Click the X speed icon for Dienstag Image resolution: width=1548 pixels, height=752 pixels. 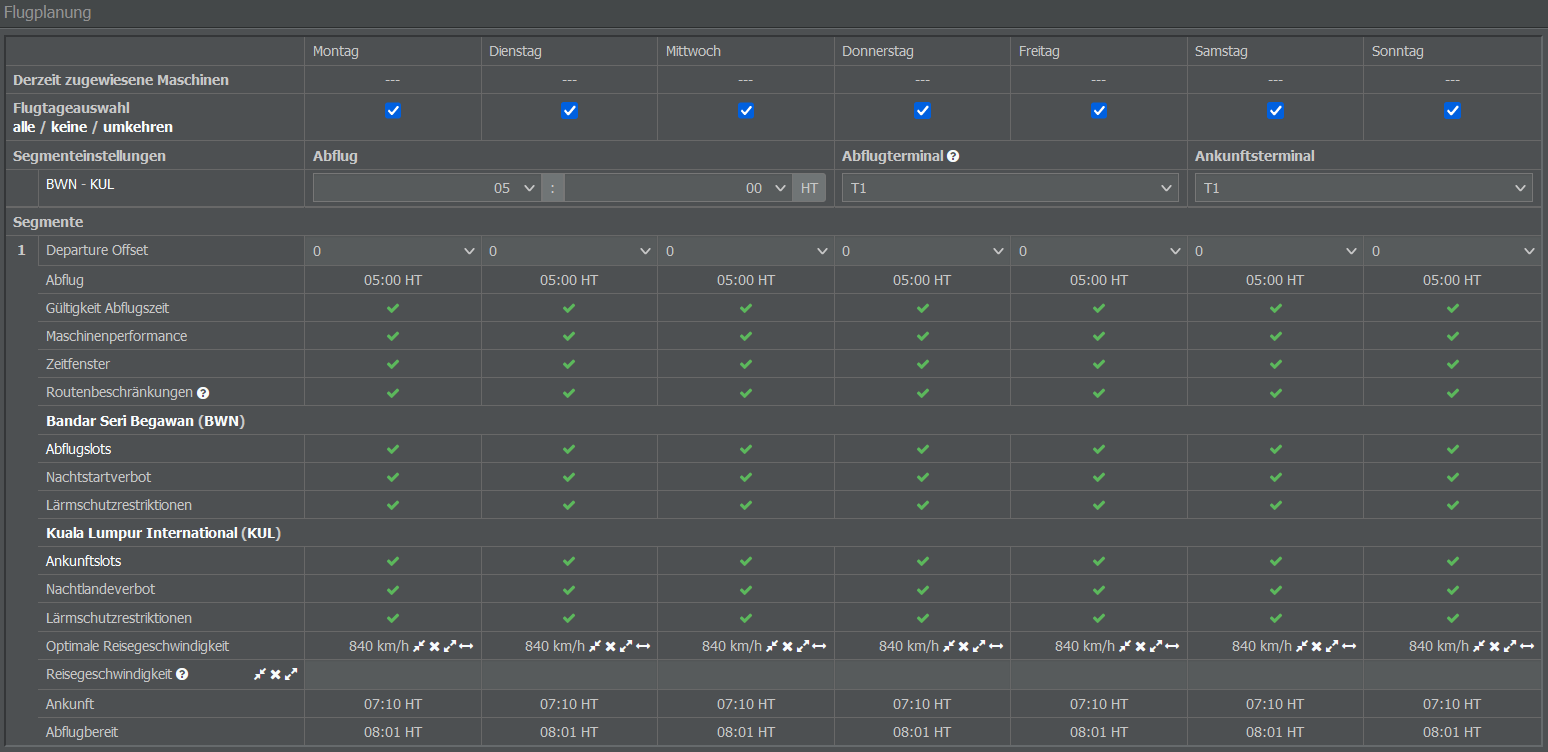pos(611,646)
